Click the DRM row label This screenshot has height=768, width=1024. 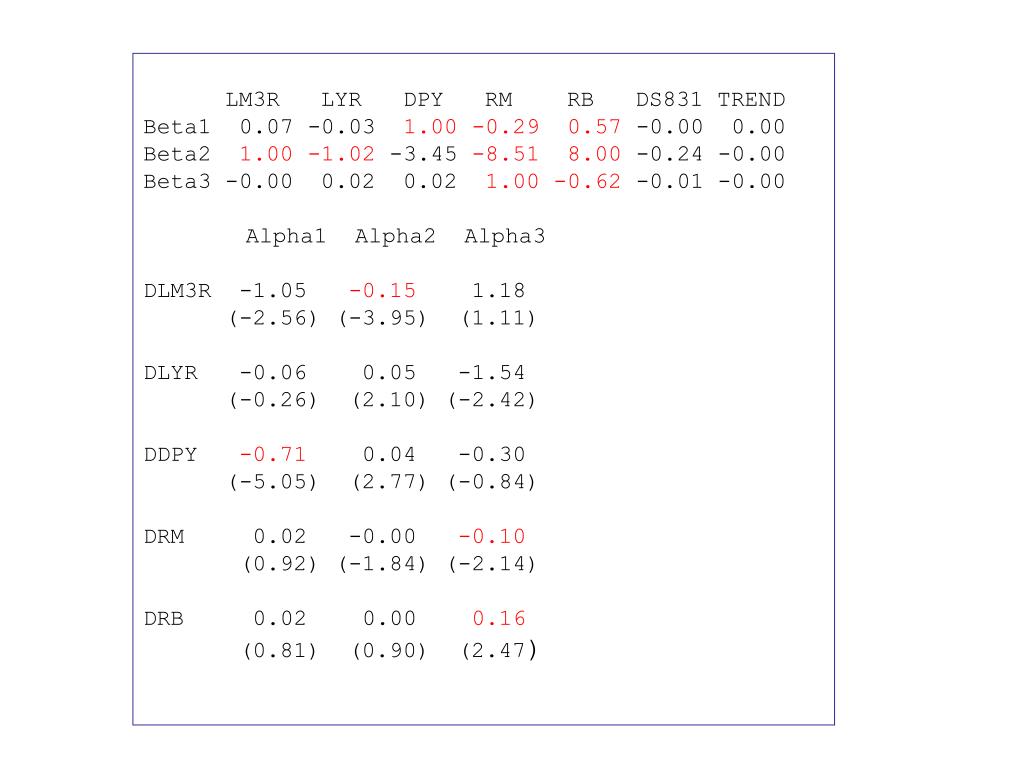pos(164,537)
